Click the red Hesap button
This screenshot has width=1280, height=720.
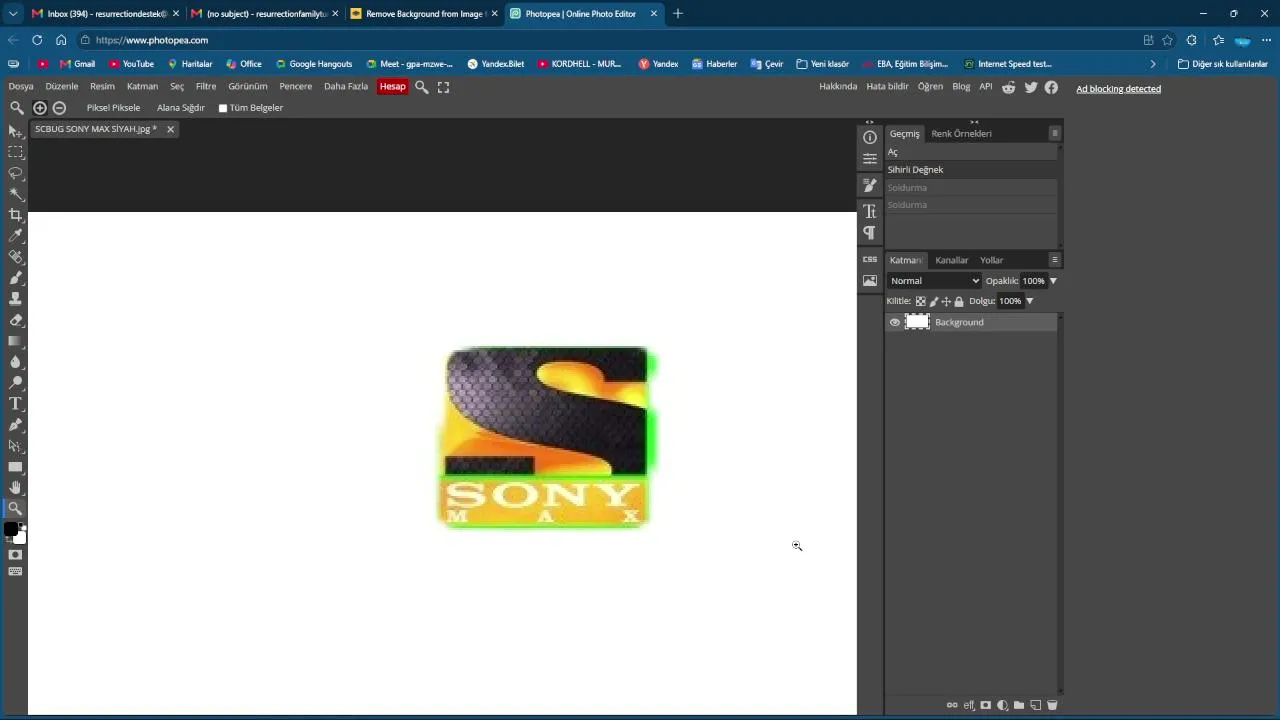coord(393,87)
